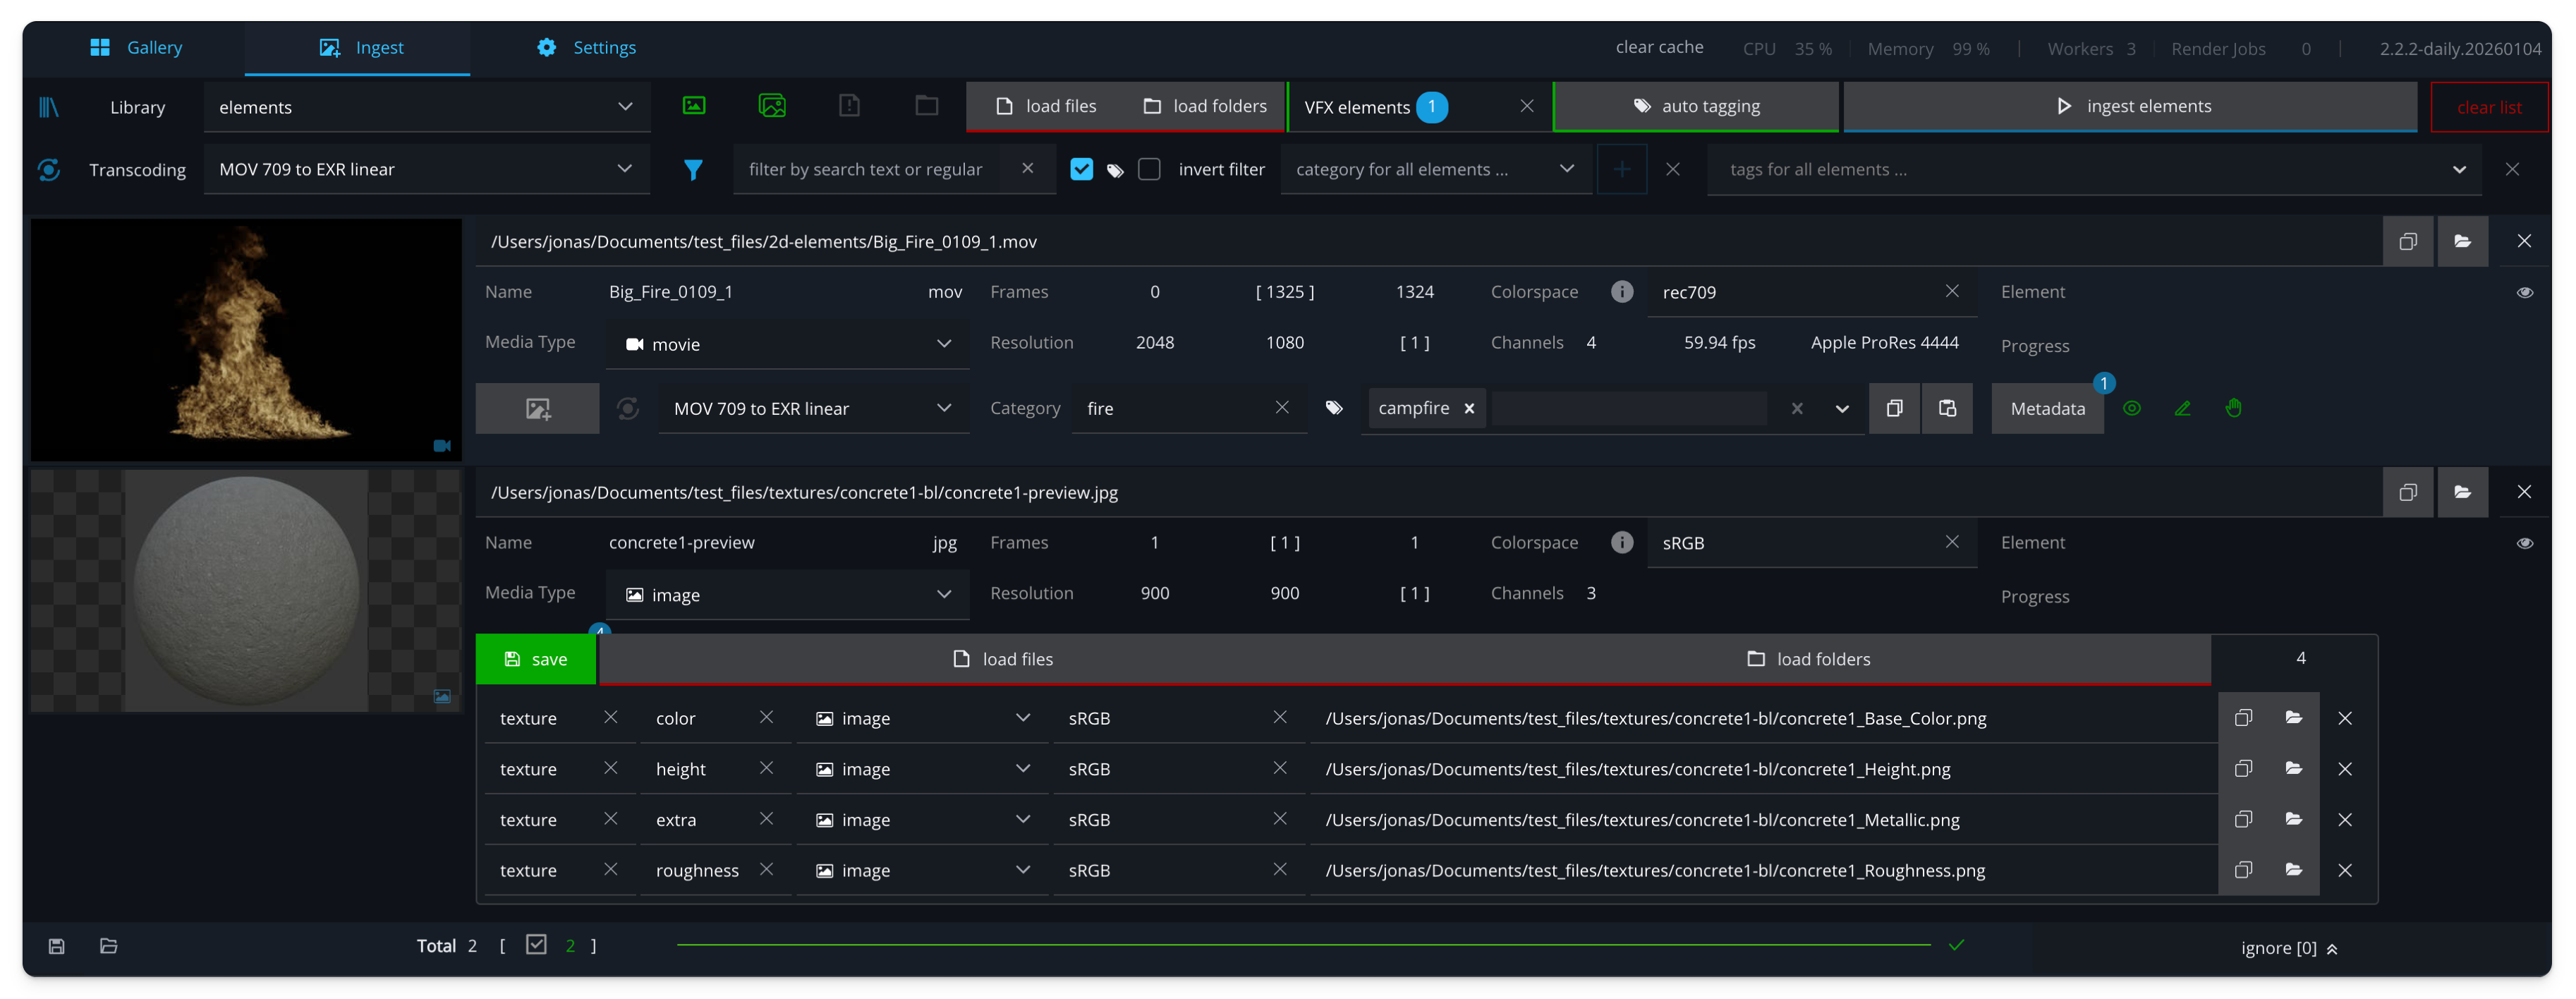Click paste settings icon next to campfire tags

pyautogui.click(x=1946, y=408)
